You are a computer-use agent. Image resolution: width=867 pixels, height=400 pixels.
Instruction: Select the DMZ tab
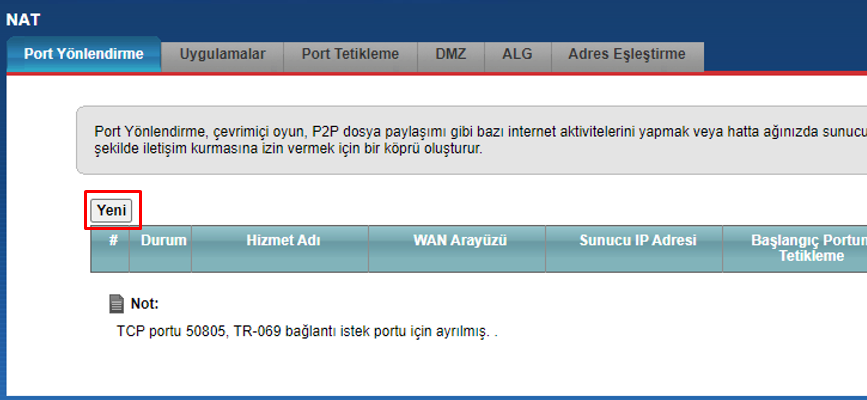451,55
